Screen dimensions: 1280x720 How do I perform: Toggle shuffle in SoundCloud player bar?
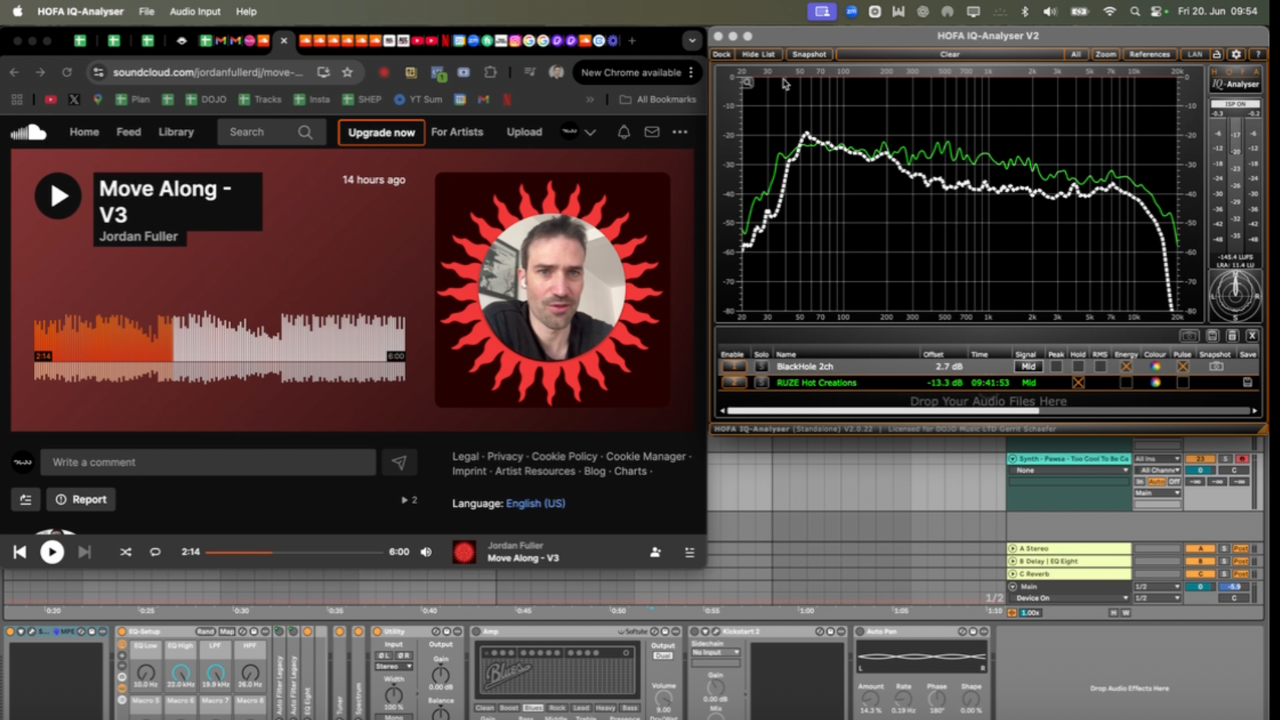coord(125,552)
